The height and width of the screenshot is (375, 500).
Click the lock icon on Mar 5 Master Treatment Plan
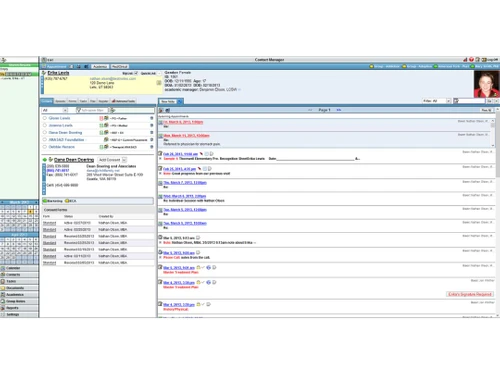(198, 267)
